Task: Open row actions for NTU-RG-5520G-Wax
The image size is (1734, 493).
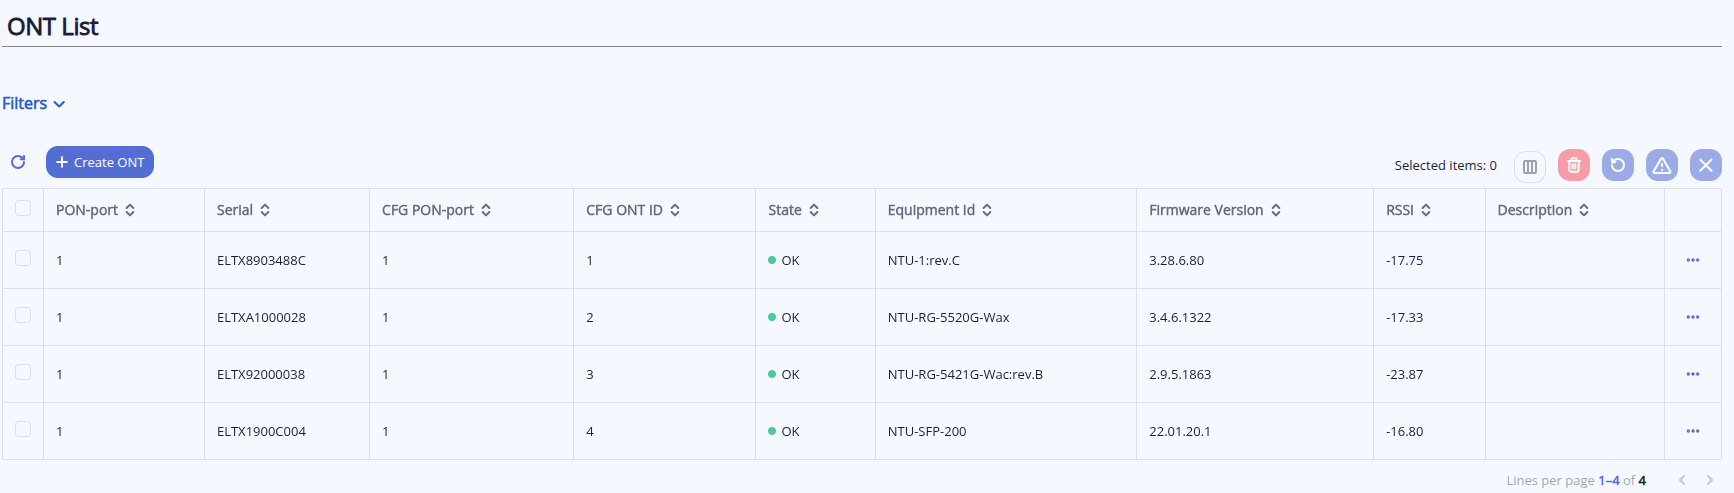Action: coord(1692,317)
